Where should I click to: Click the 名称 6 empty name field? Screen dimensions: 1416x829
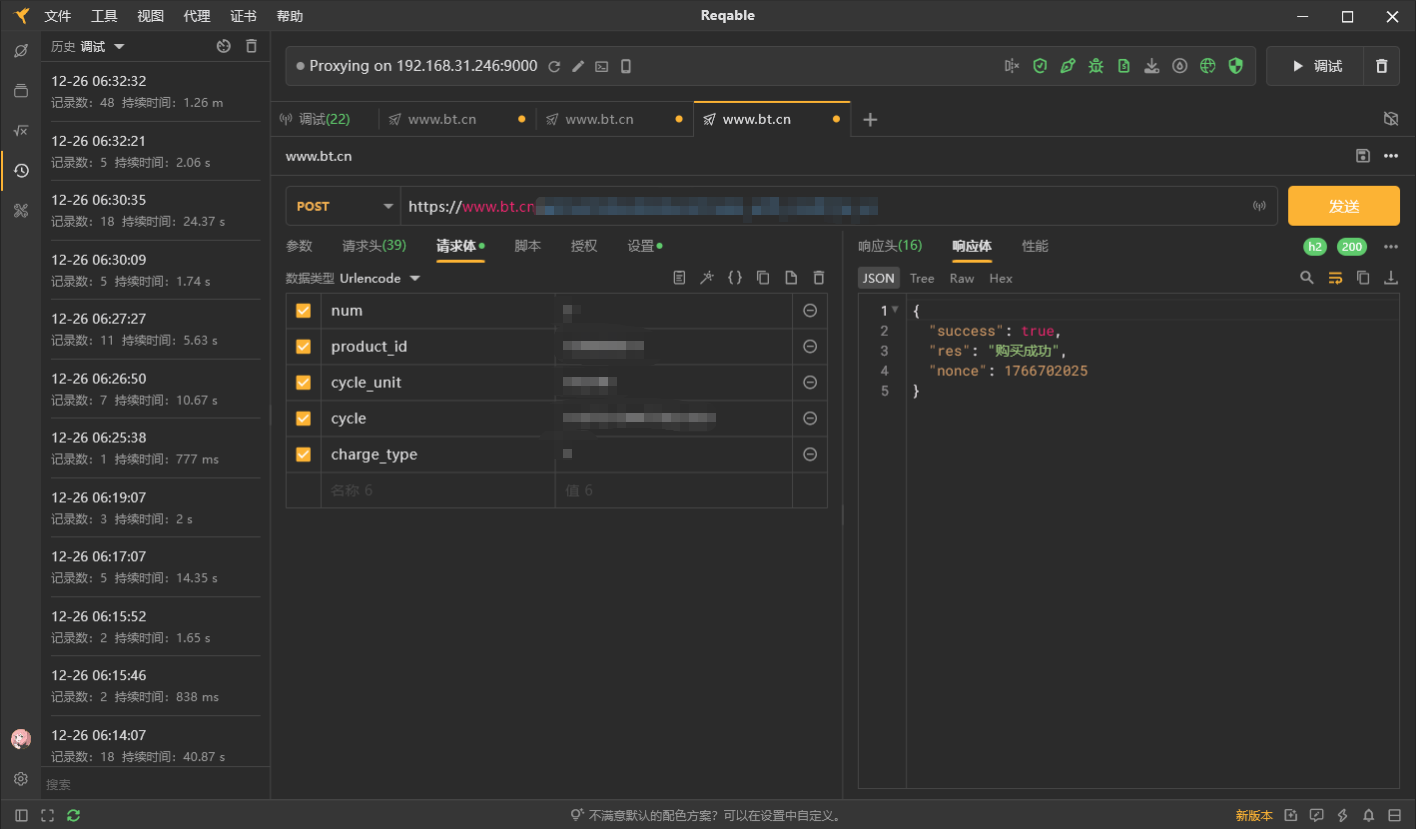(437, 490)
